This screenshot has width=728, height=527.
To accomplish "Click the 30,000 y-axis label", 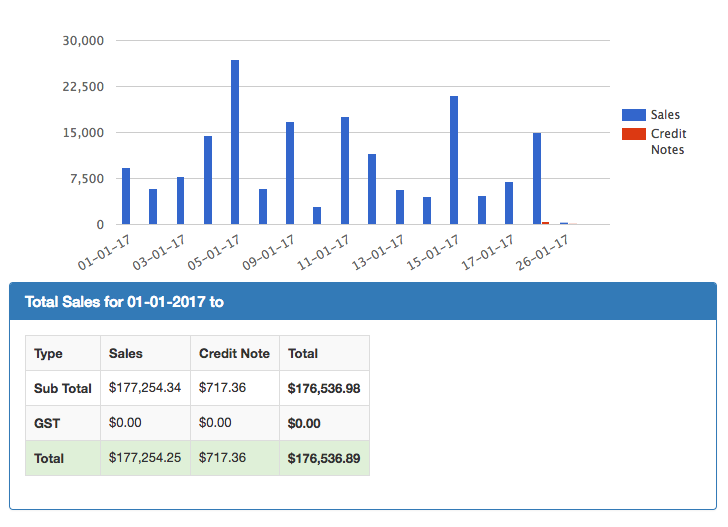I will tap(83, 41).
